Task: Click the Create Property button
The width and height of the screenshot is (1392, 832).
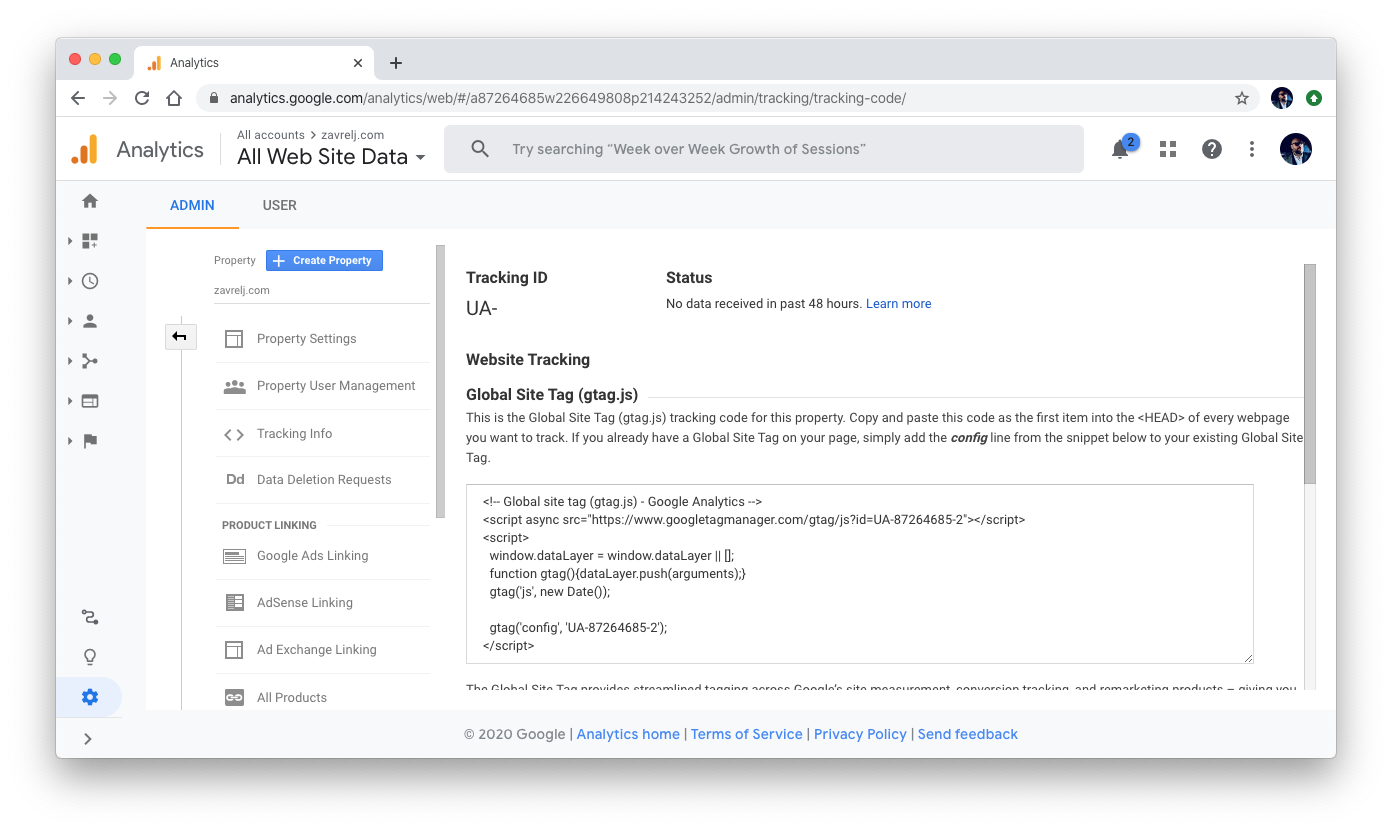Action: click(324, 260)
